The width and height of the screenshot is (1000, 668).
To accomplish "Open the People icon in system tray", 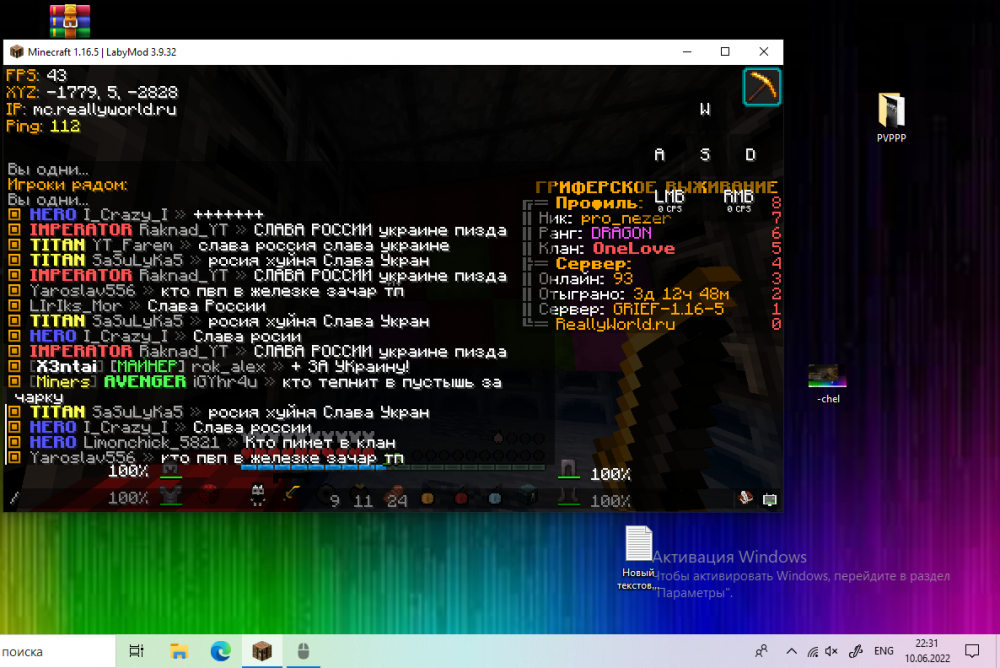I will 761,651.
